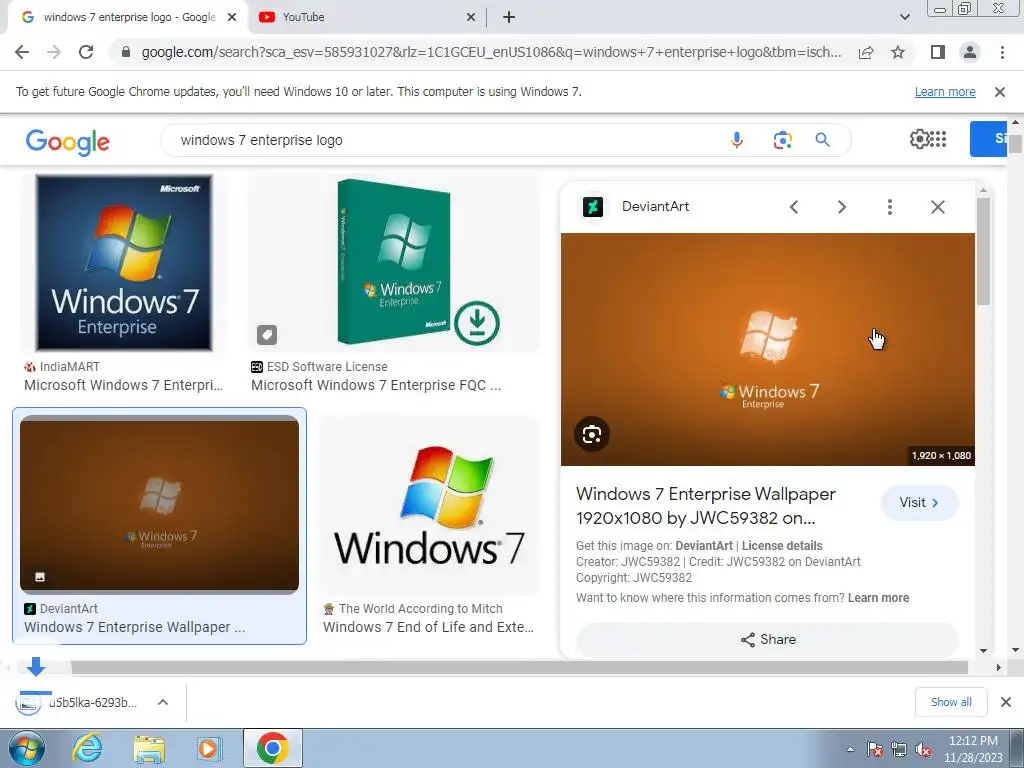Click the taskbar clock showing 12:12 PM
The image size is (1024, 768).
[x=973, y=749]
